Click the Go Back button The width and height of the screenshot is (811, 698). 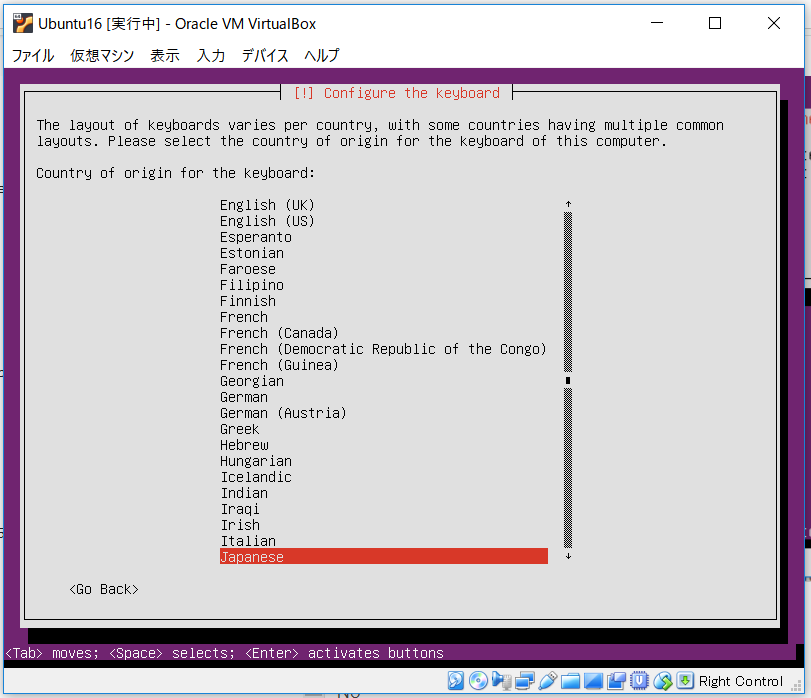tap(103, 589)
